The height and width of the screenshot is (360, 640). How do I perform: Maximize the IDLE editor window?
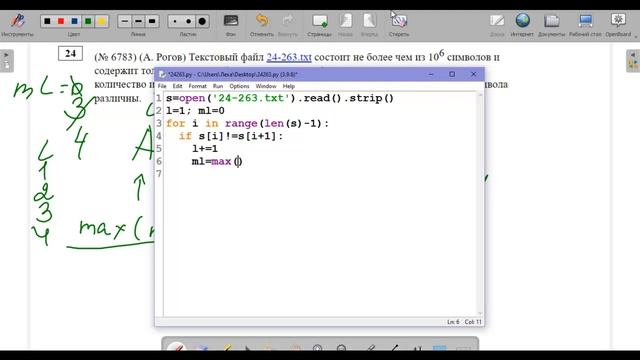point(452,74)
